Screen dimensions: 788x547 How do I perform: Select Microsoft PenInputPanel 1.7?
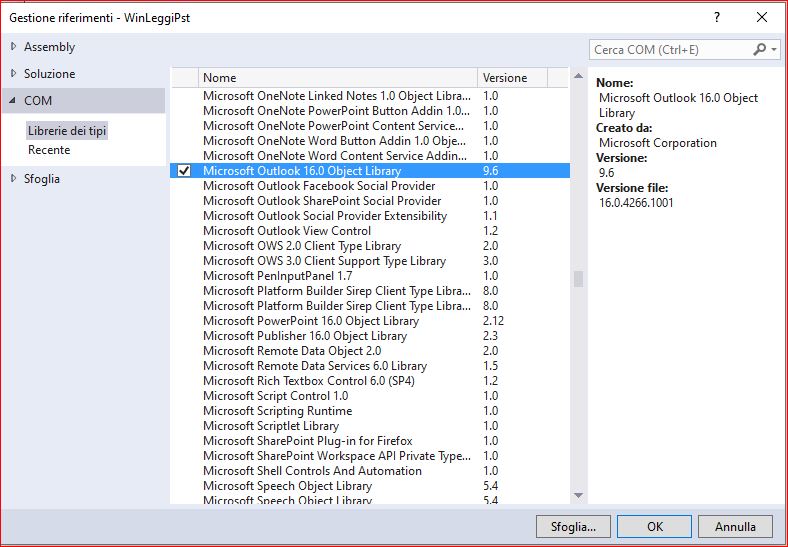[370, 276]
